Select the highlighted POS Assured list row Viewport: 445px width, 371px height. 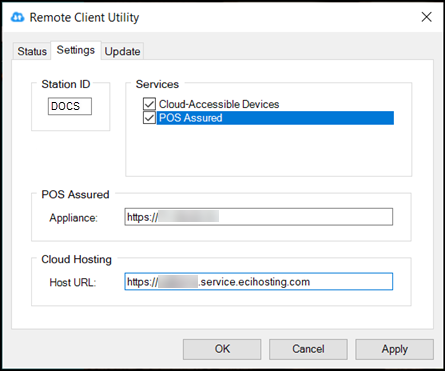(275, 118)
